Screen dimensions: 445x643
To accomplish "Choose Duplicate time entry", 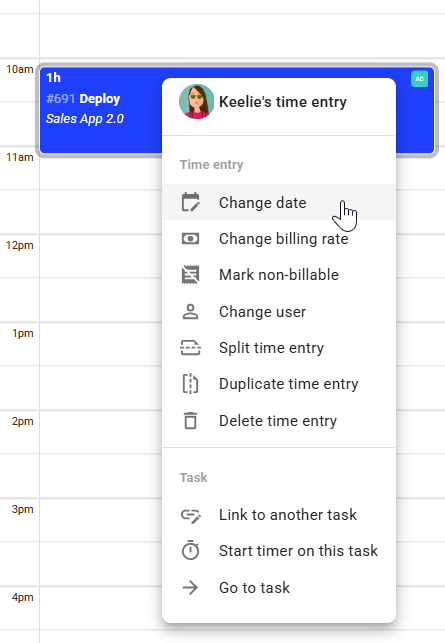I will pyautogui.click(x=279, y=384).
